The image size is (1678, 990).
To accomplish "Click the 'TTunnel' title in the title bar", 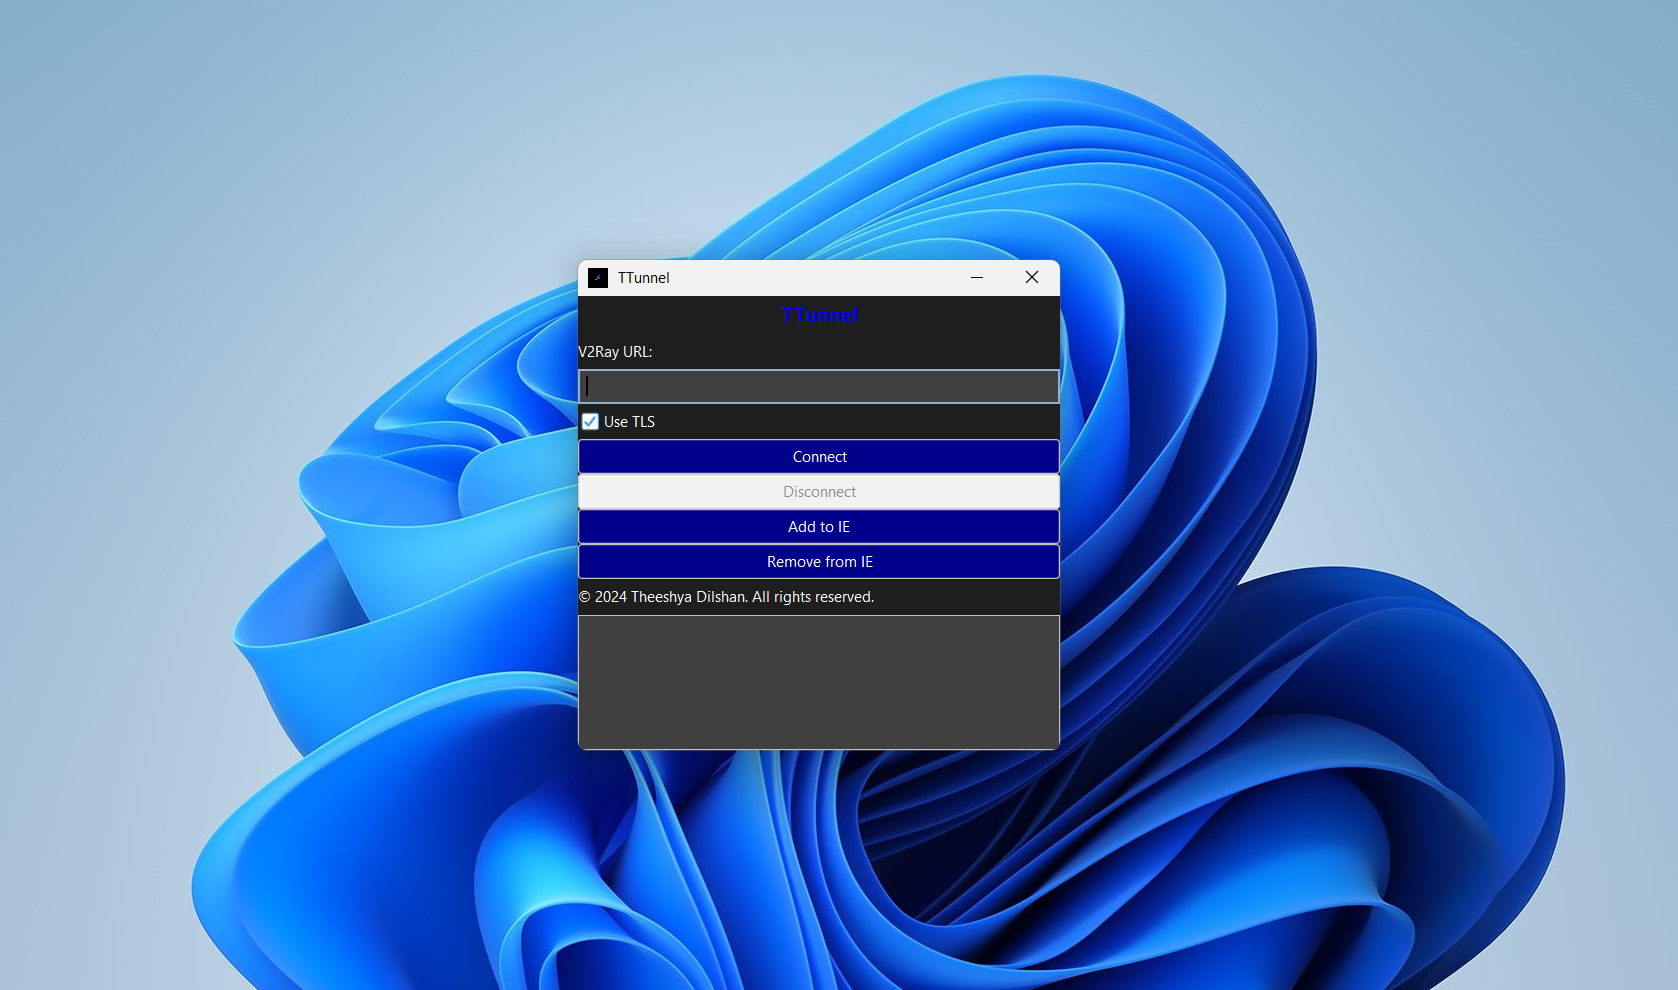I will pyautogui.click(x=643, y=278).
